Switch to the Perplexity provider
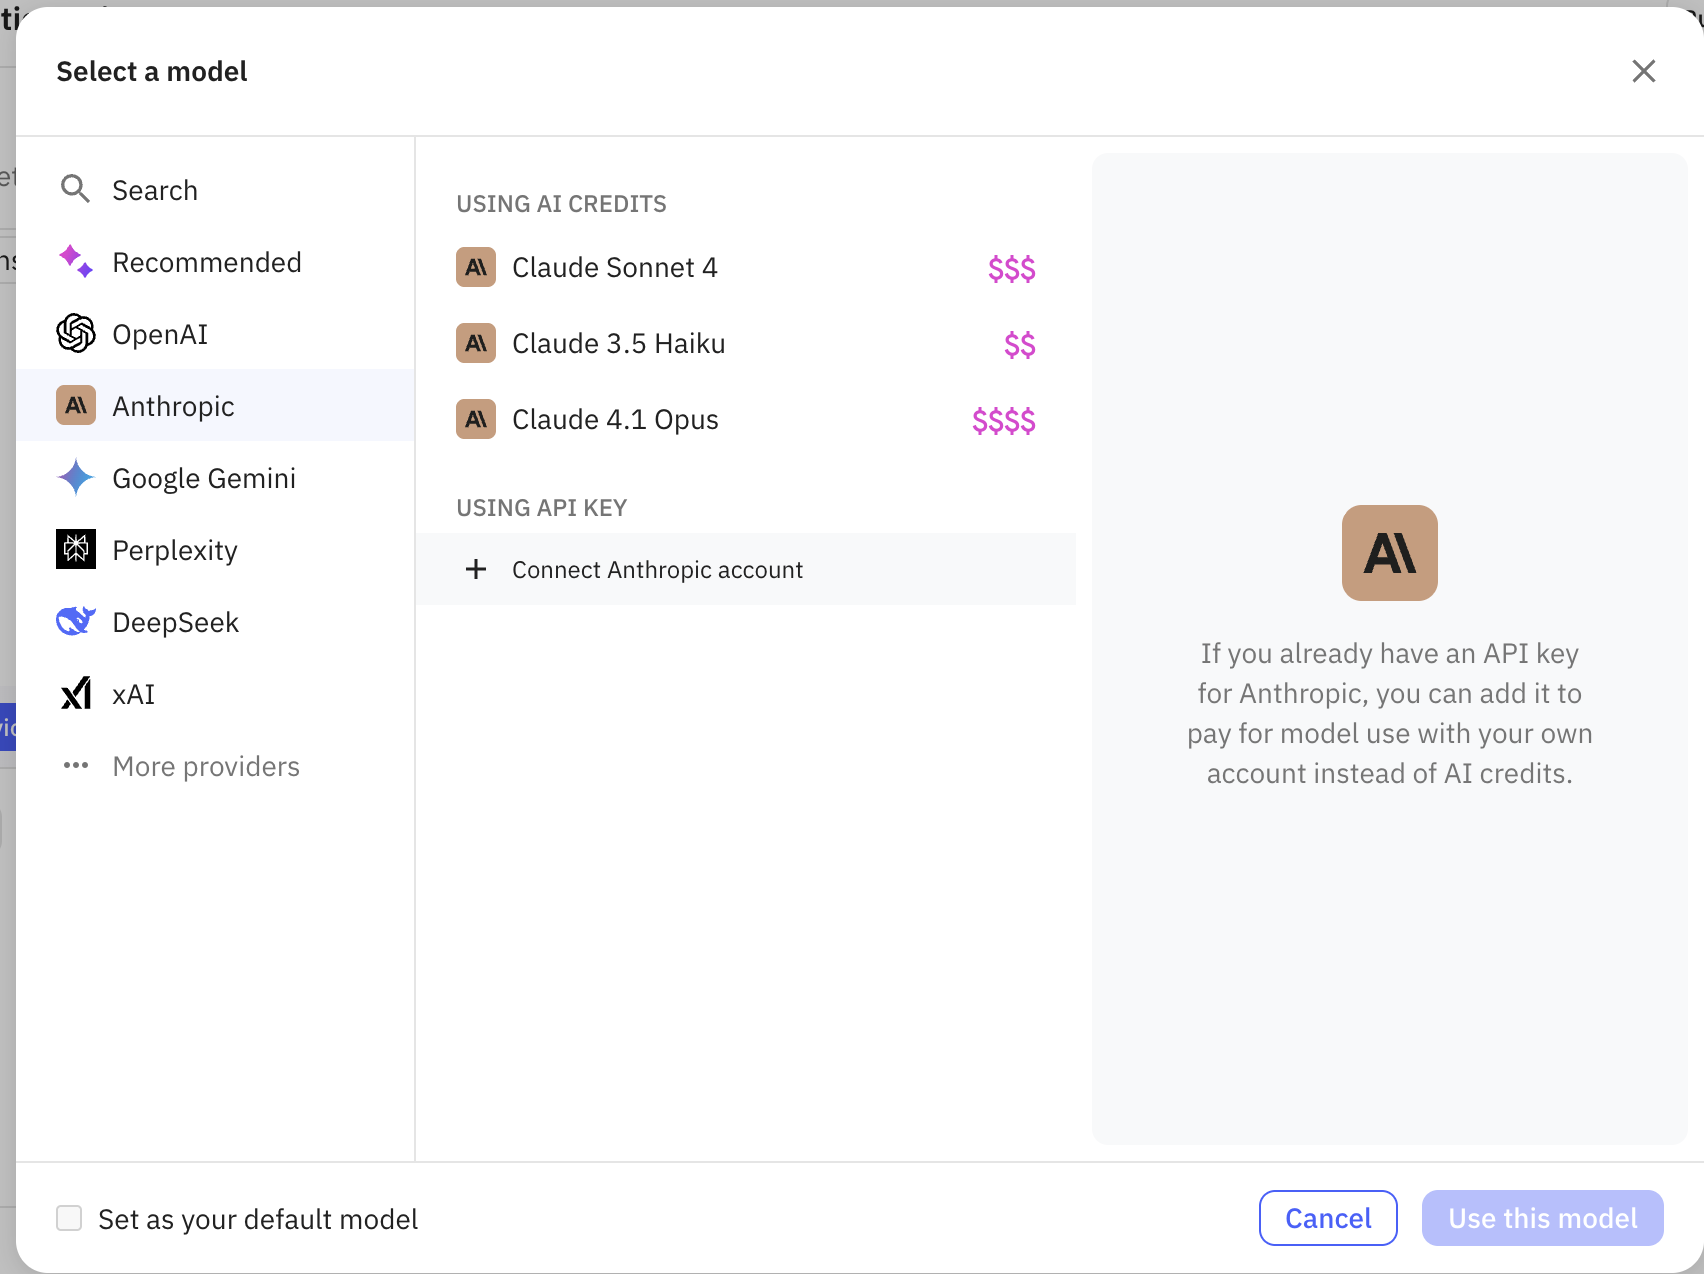The height and width of the screenshot is (1274, 1704). click(x=175, y=550)
